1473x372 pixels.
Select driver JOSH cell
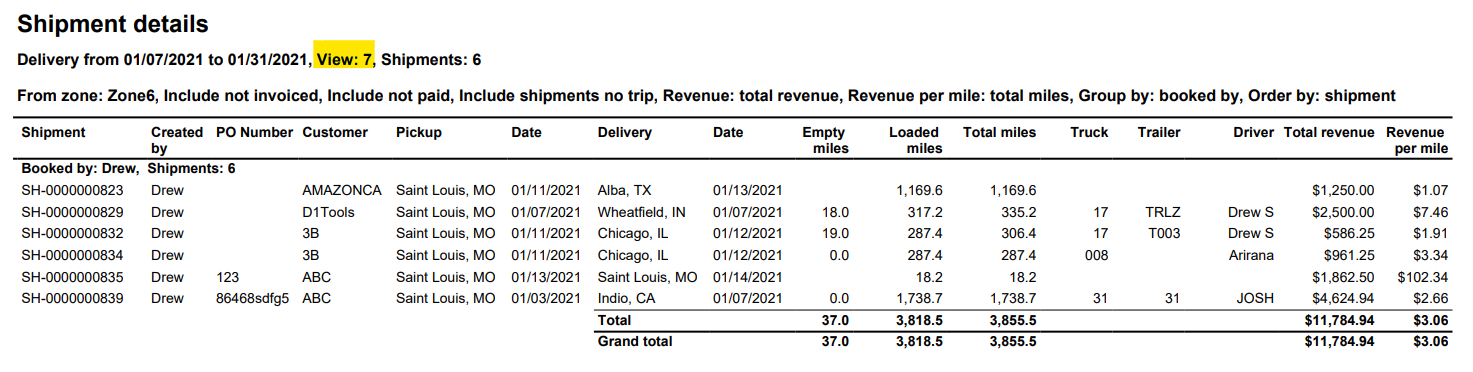tap(1255, 298)
